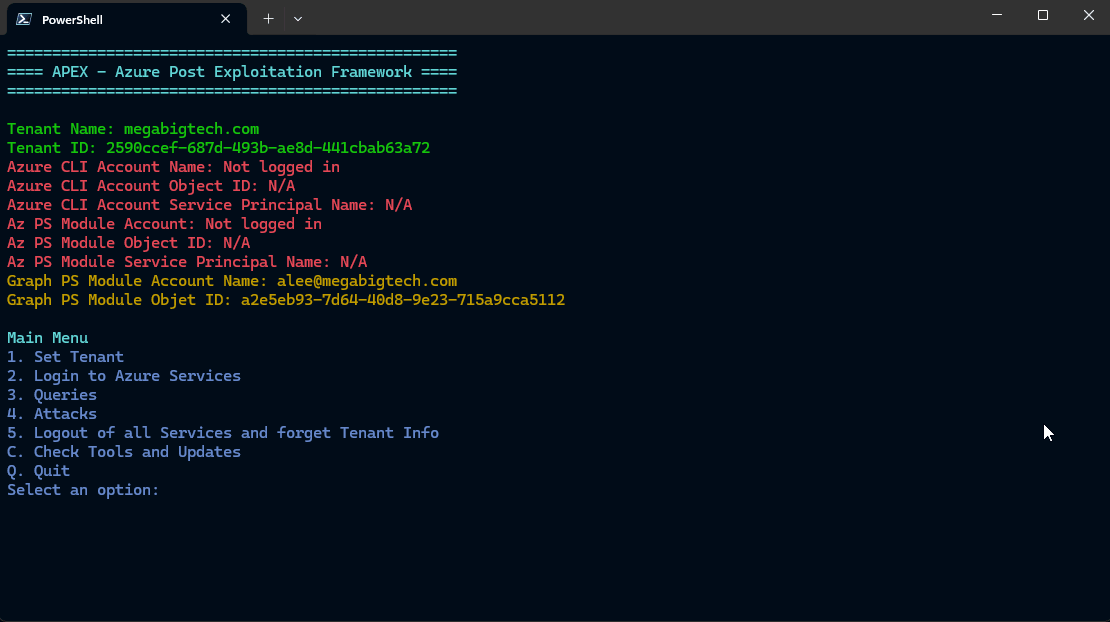Click option 2. Login to Azure Services
The image size is (1110, 622).
124,376
